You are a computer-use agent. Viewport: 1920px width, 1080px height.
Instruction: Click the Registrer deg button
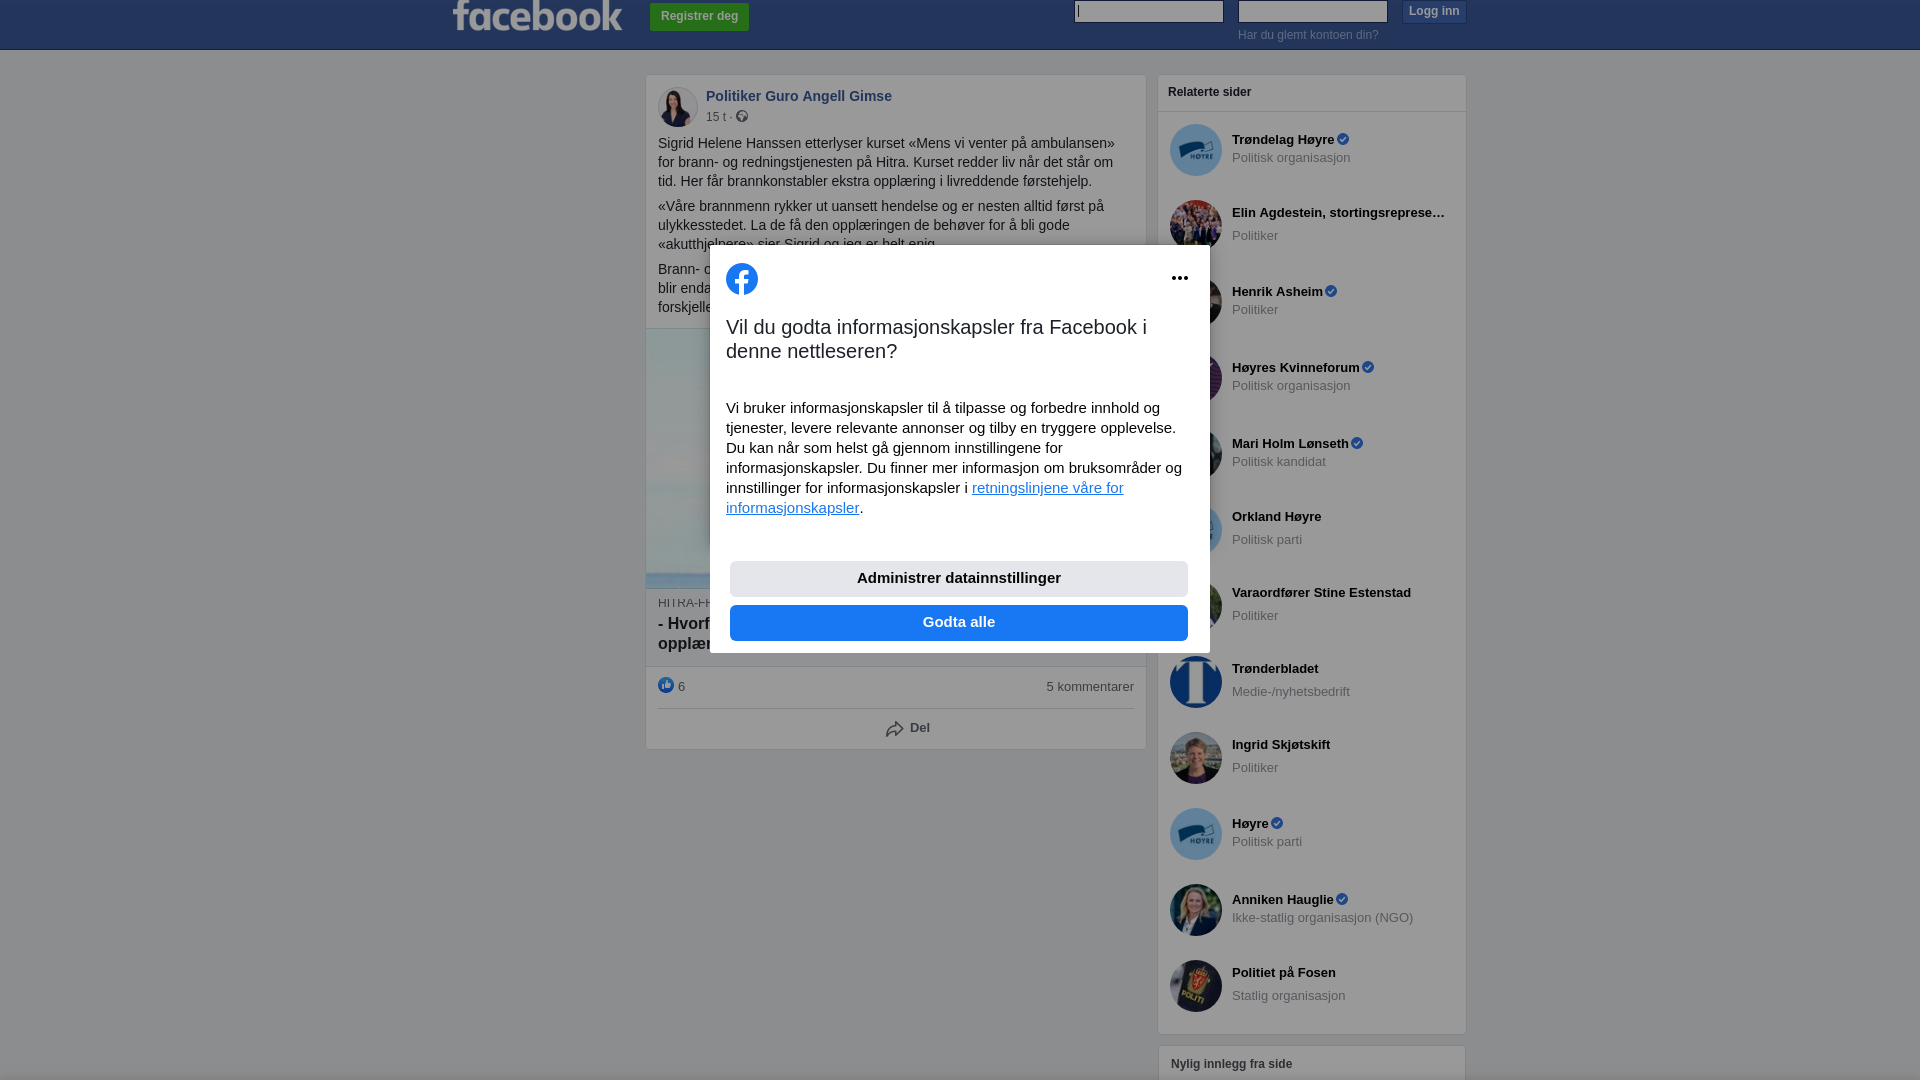click(699, 17)
